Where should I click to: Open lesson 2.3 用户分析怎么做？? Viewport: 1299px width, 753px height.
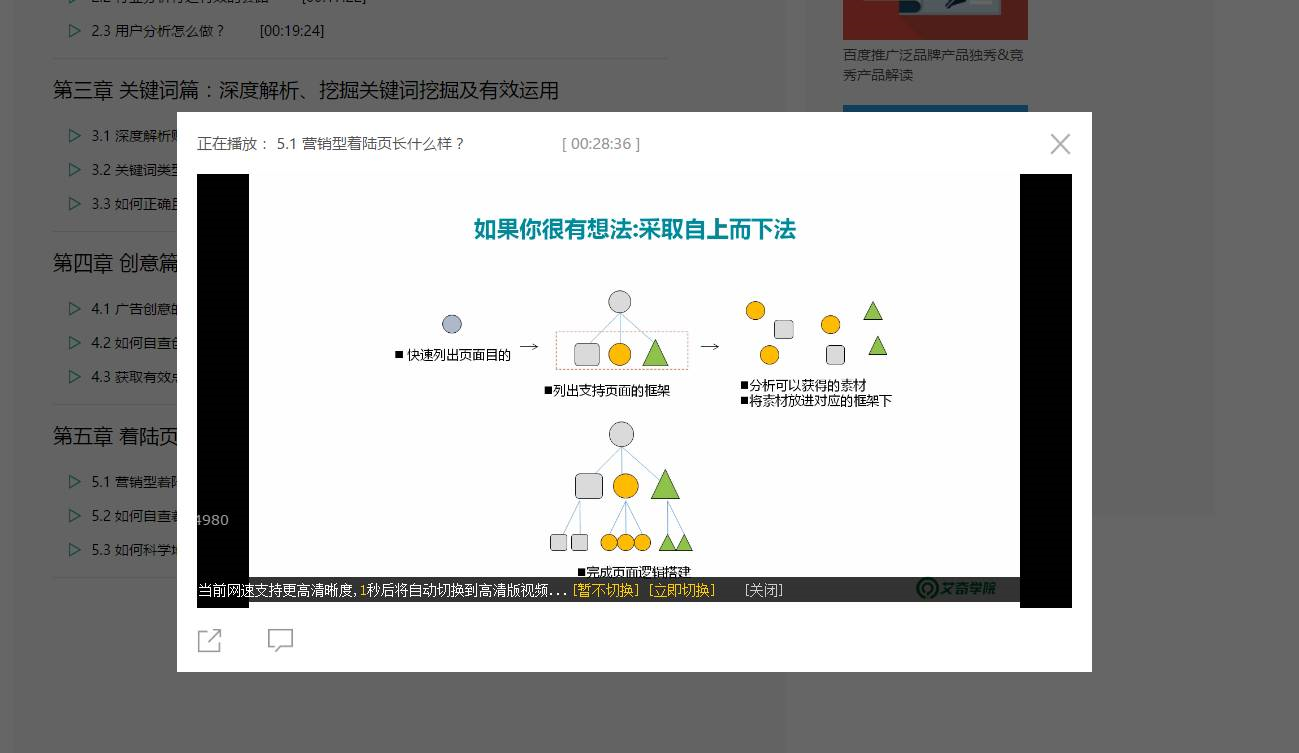pos(158,31)
